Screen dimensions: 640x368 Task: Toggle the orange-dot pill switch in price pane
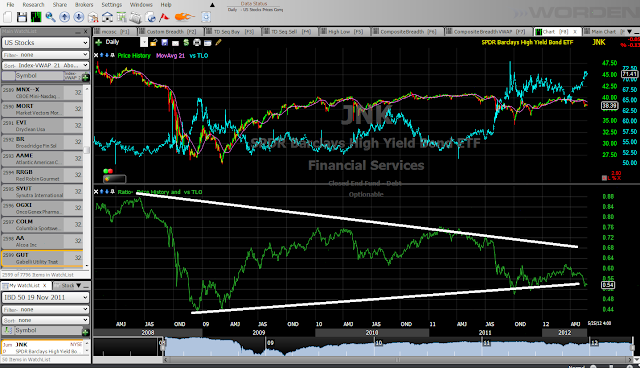coord(115,179)
